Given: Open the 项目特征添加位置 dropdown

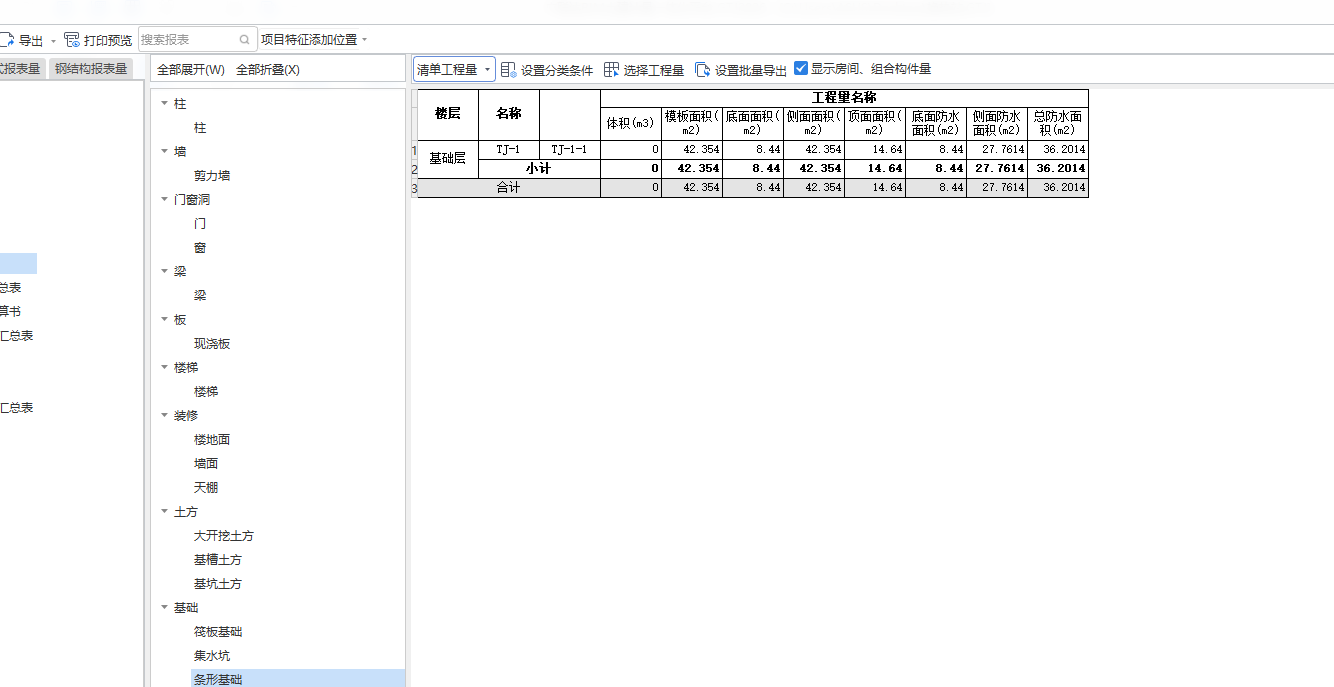Looking at the screenshot, I should (314, 40).
